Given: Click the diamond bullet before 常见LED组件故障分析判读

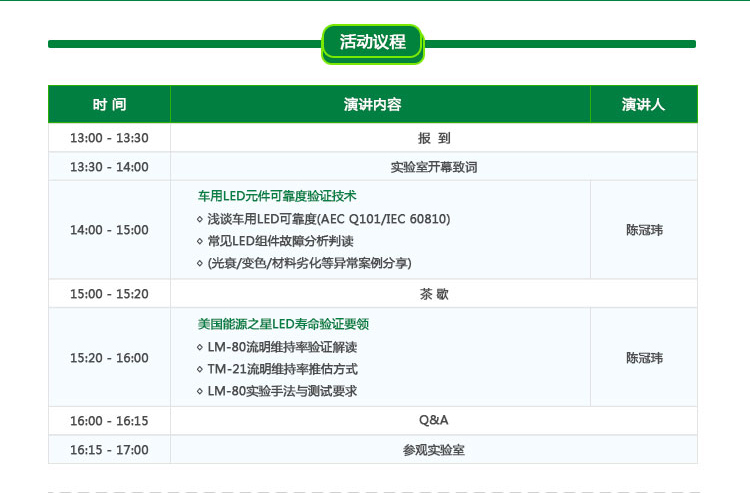Looking at the screenshot, I should (x=200, y=241).
